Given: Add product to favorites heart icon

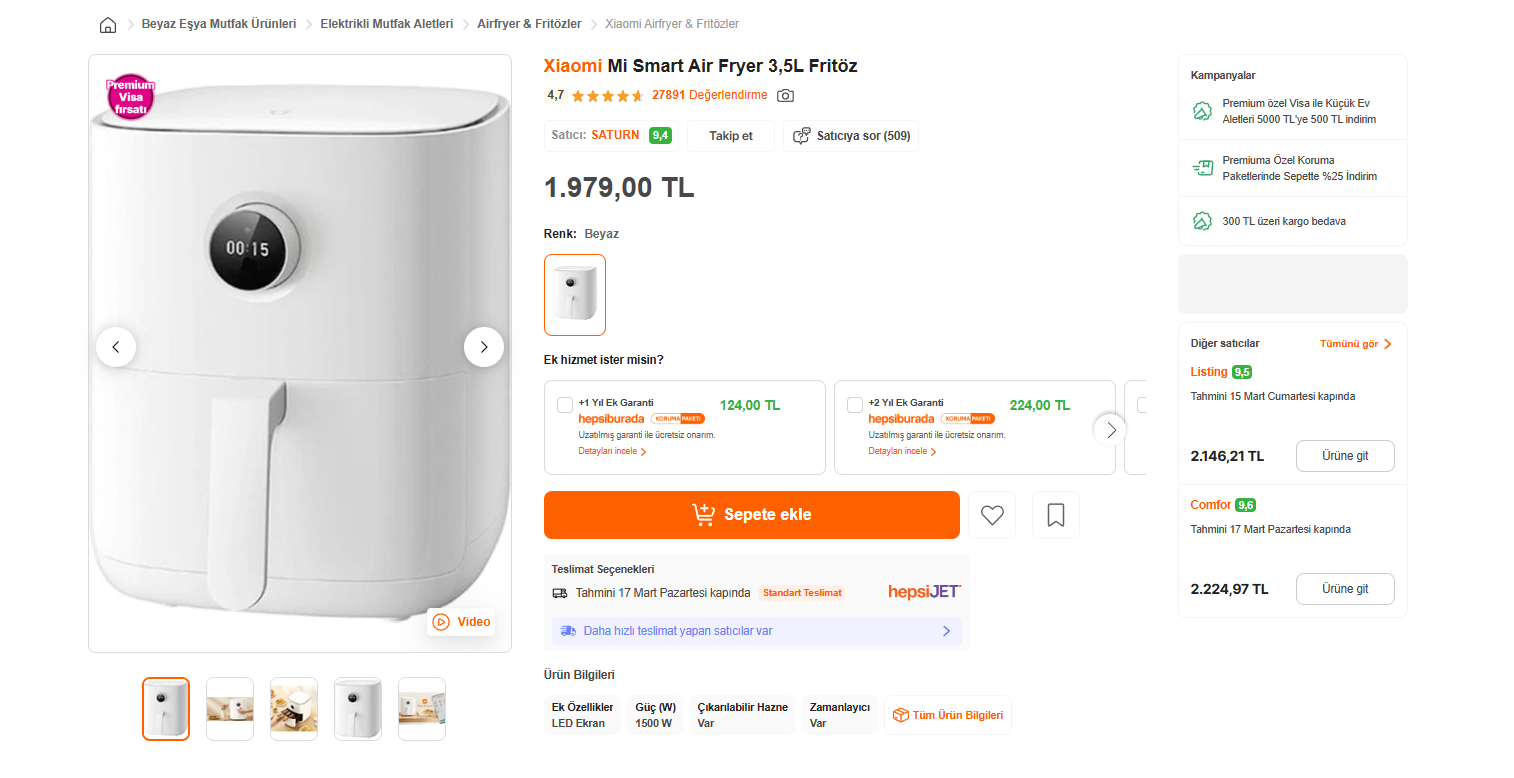Looking at the screenshot, I should [x=992, y=515].
